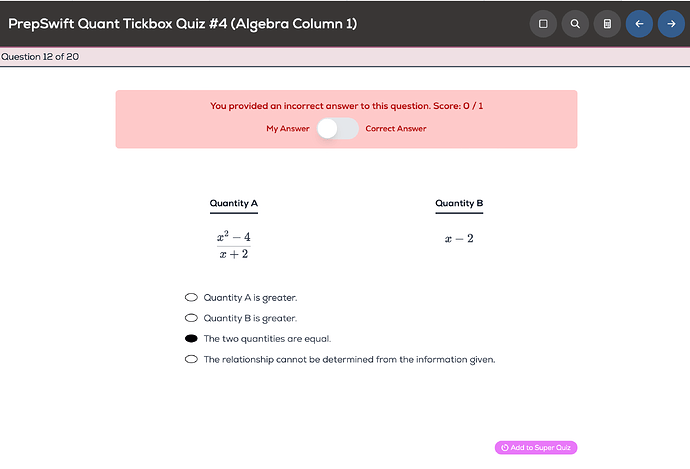Click the "My Answer" label
The image size is (690, 469).
click(x=288, y=128)
